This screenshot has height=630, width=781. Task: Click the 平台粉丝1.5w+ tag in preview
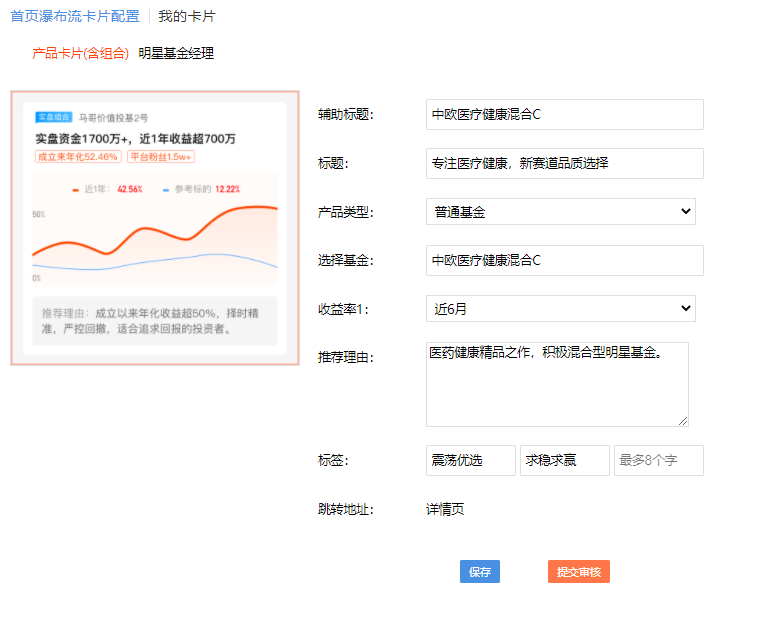161,157
